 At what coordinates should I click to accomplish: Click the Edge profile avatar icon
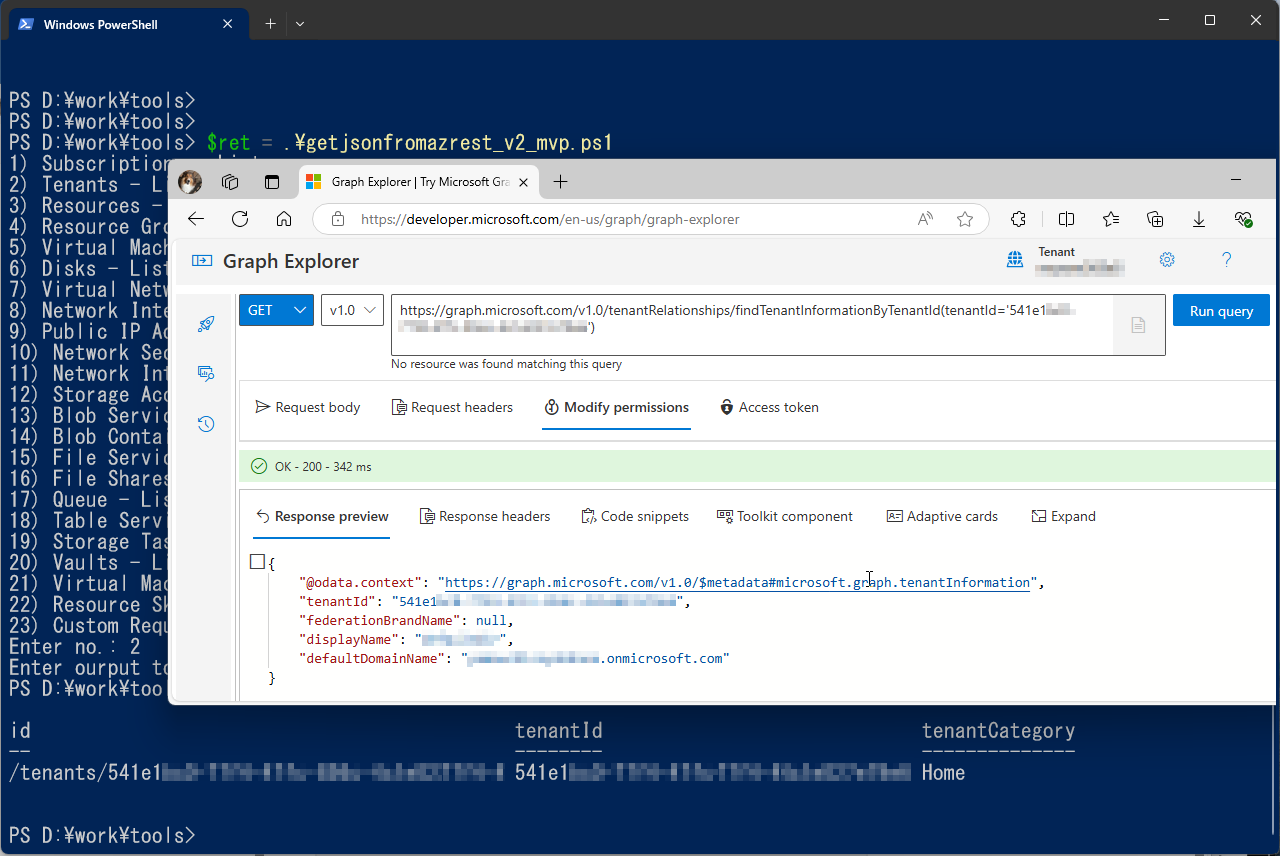(190, 182)
